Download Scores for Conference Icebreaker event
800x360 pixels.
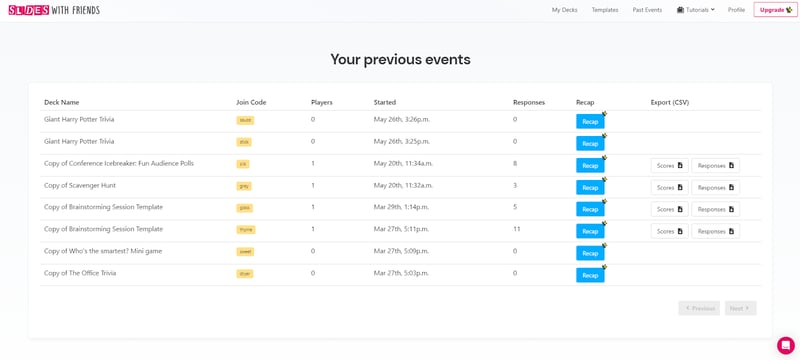(669, 166)
